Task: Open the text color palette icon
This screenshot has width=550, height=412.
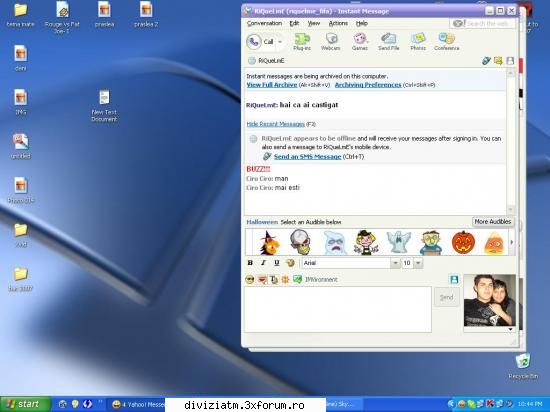Action: (290, 263)
